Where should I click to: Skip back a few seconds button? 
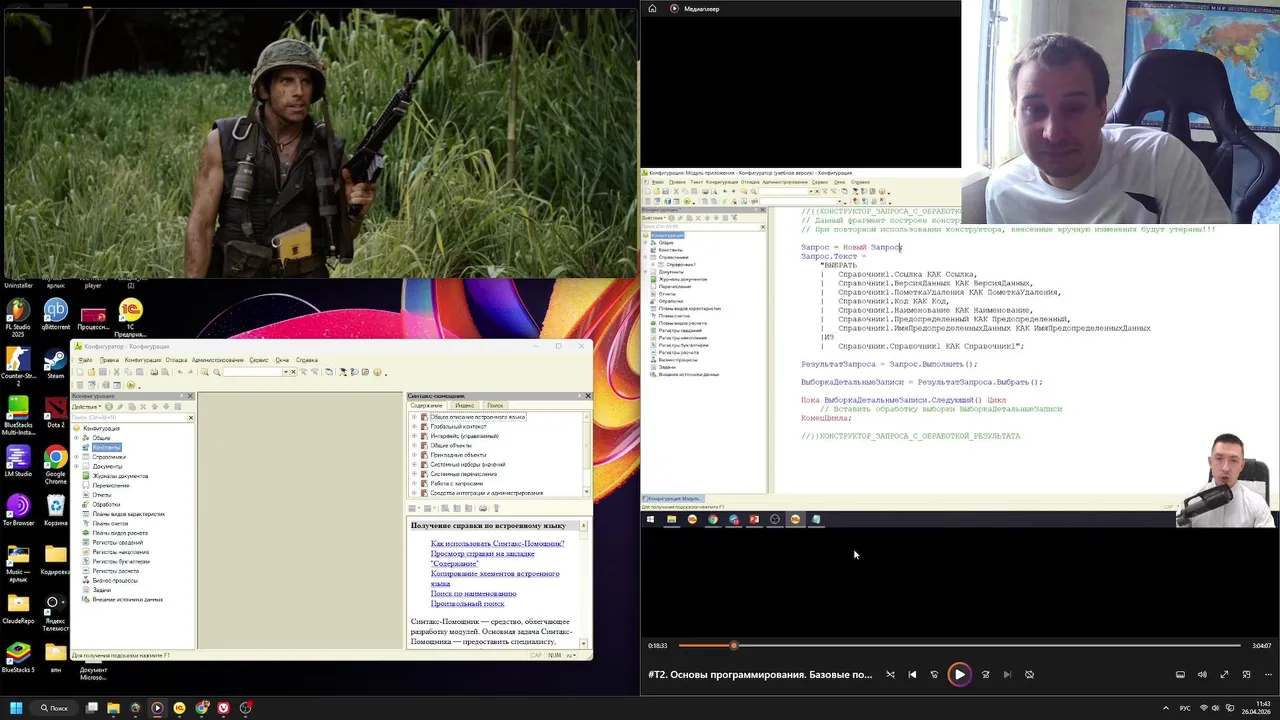coord(934,674)
